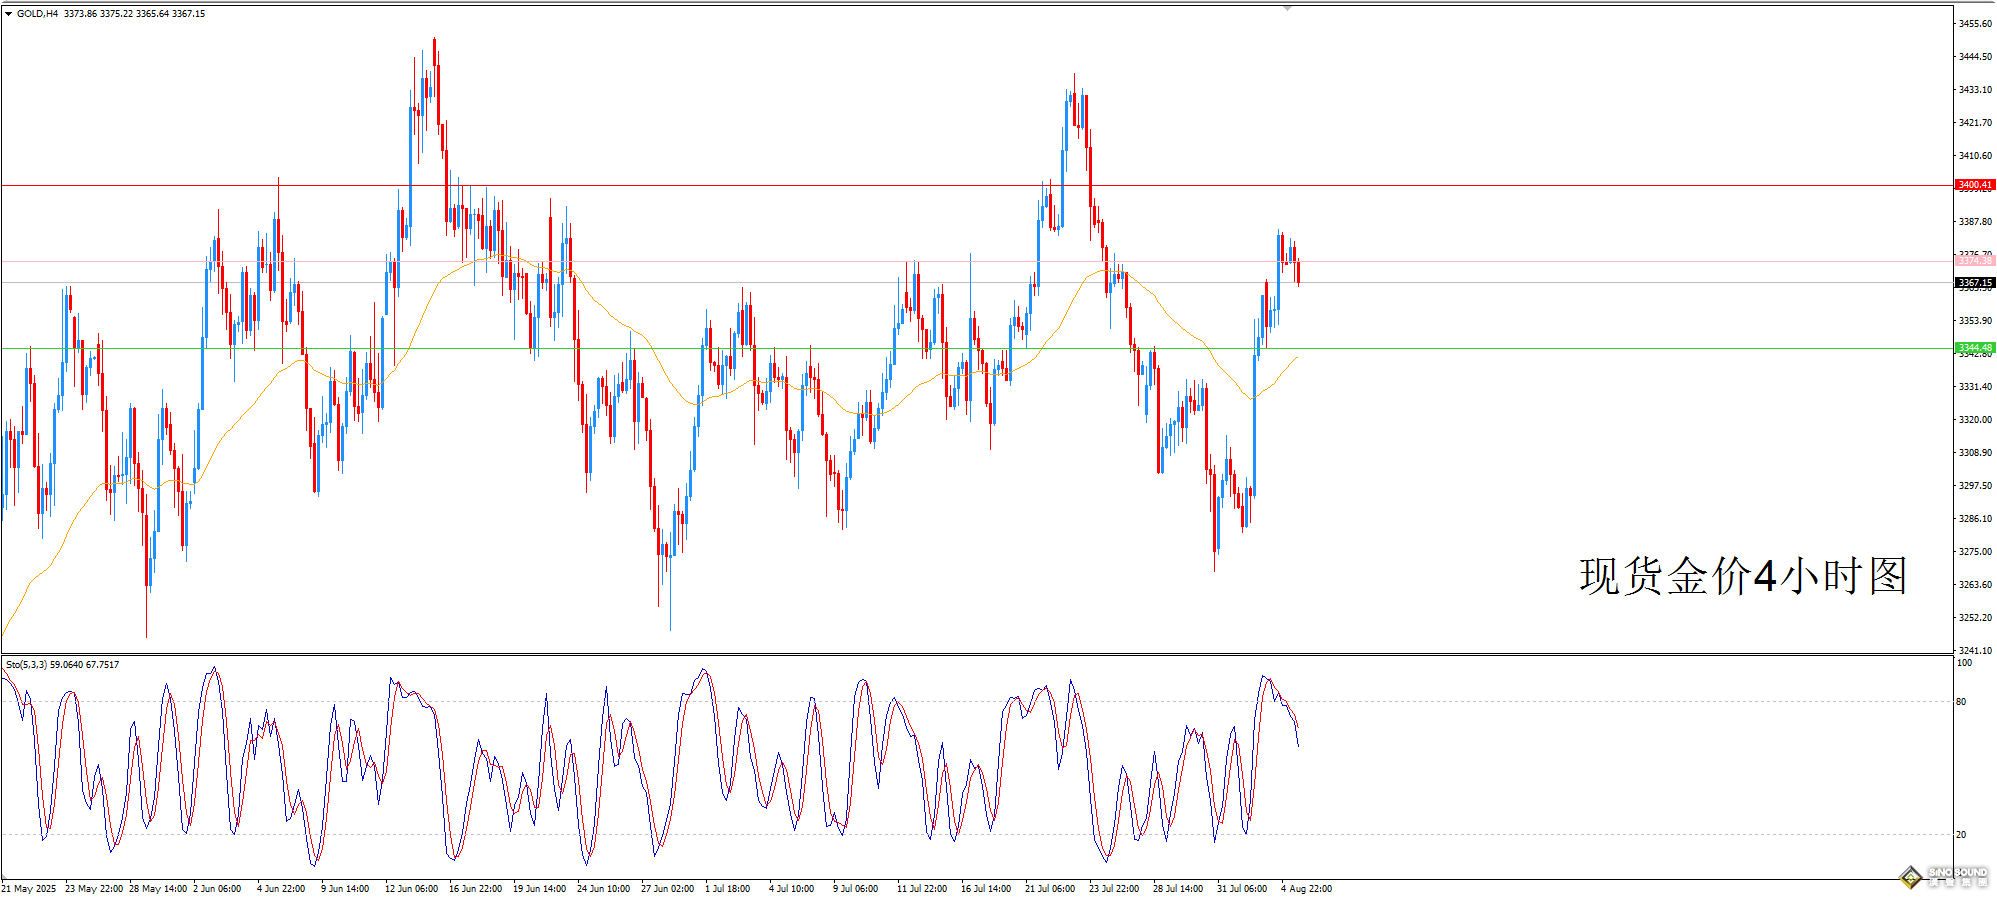
Task: Click the gray chart shift triangle marker at top
Action: tap(1287, 8)
